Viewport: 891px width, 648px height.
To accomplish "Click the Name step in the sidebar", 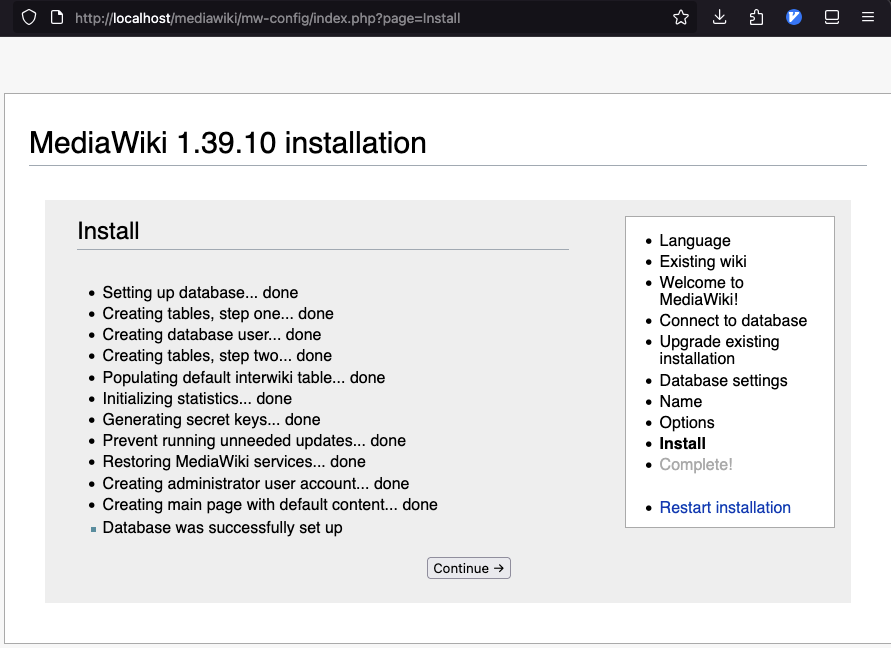I will point(681,401).
